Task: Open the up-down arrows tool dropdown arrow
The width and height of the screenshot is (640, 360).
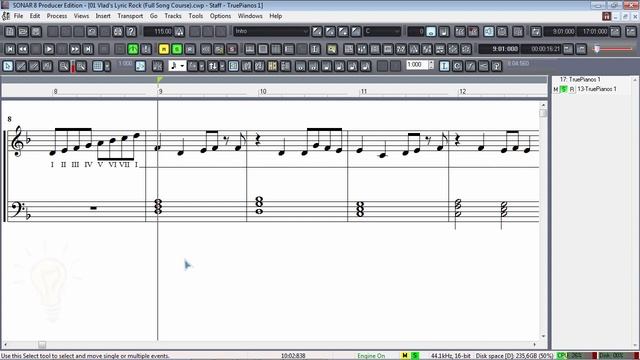Action: 222,66
